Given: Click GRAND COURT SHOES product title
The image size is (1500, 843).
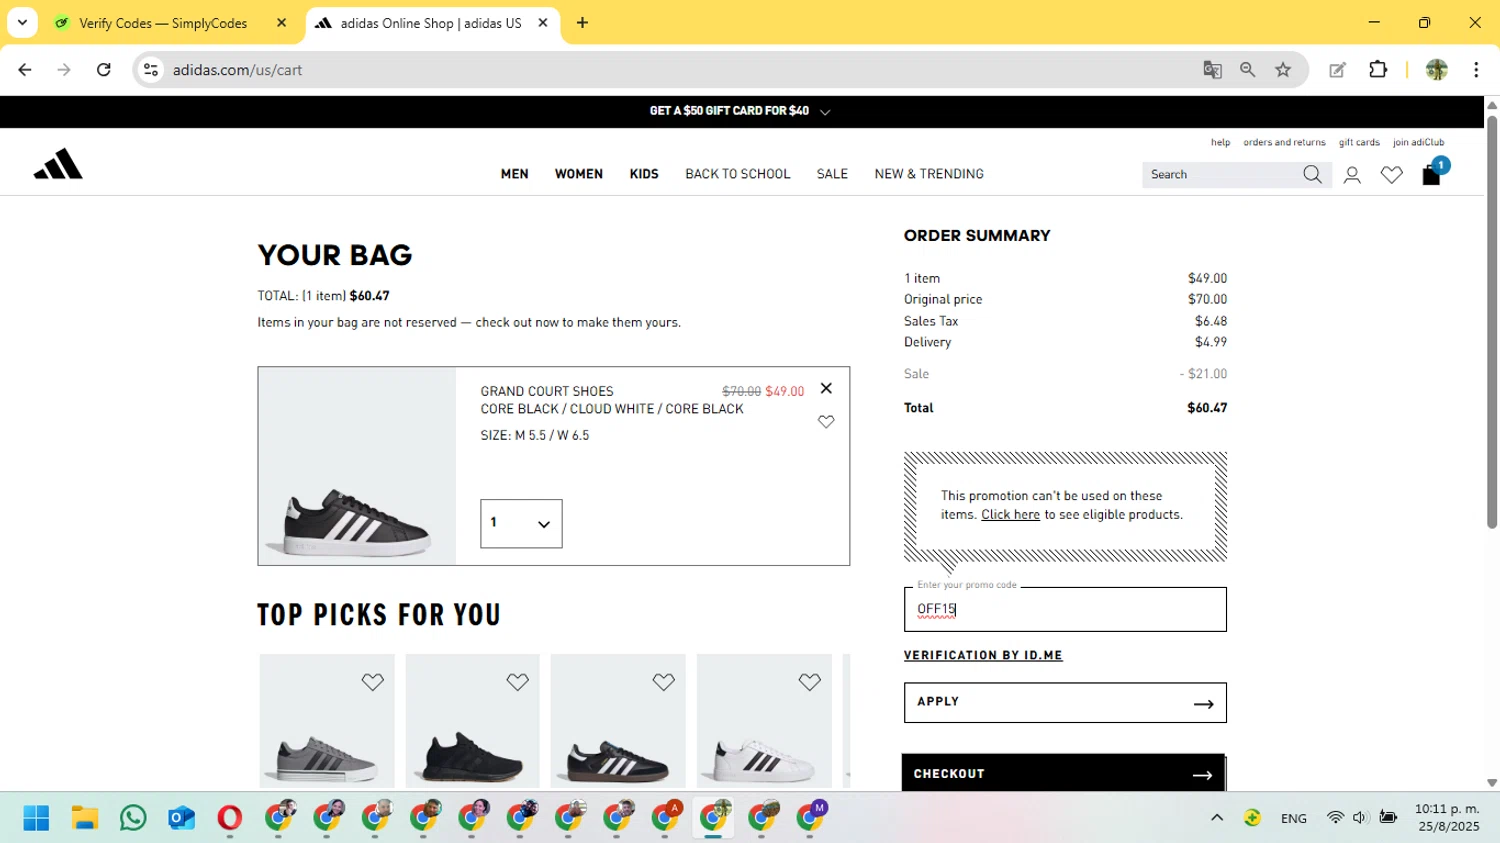Looking at the screenshot, I should (x=547, y=391).
